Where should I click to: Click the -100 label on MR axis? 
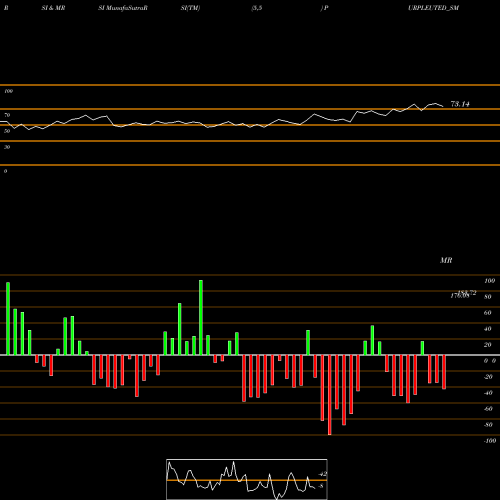click(490, 441)
